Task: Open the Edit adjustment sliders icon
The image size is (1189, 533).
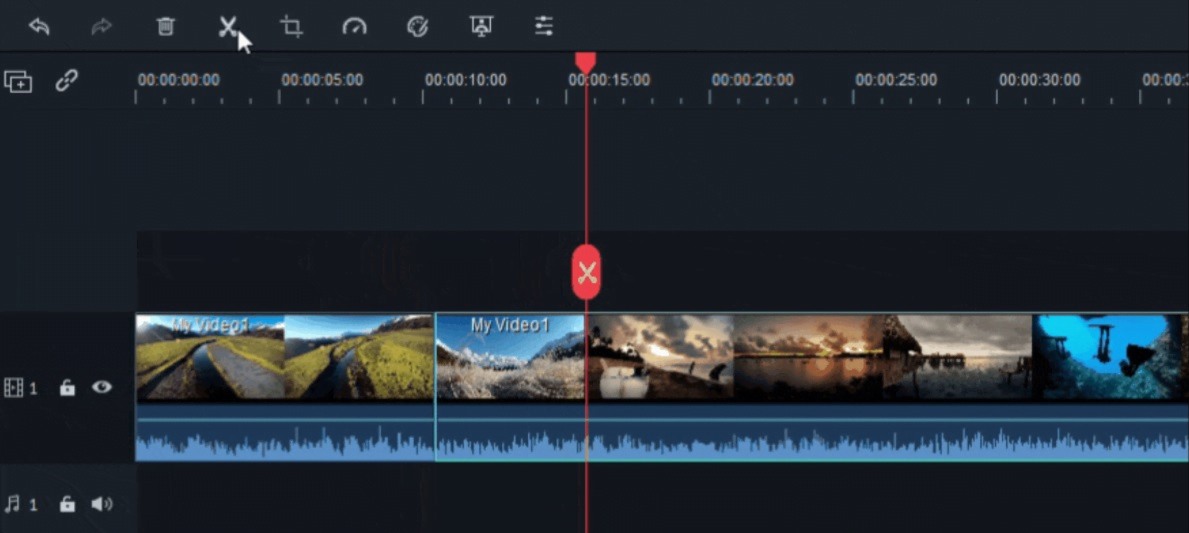Action: point(544,27)
